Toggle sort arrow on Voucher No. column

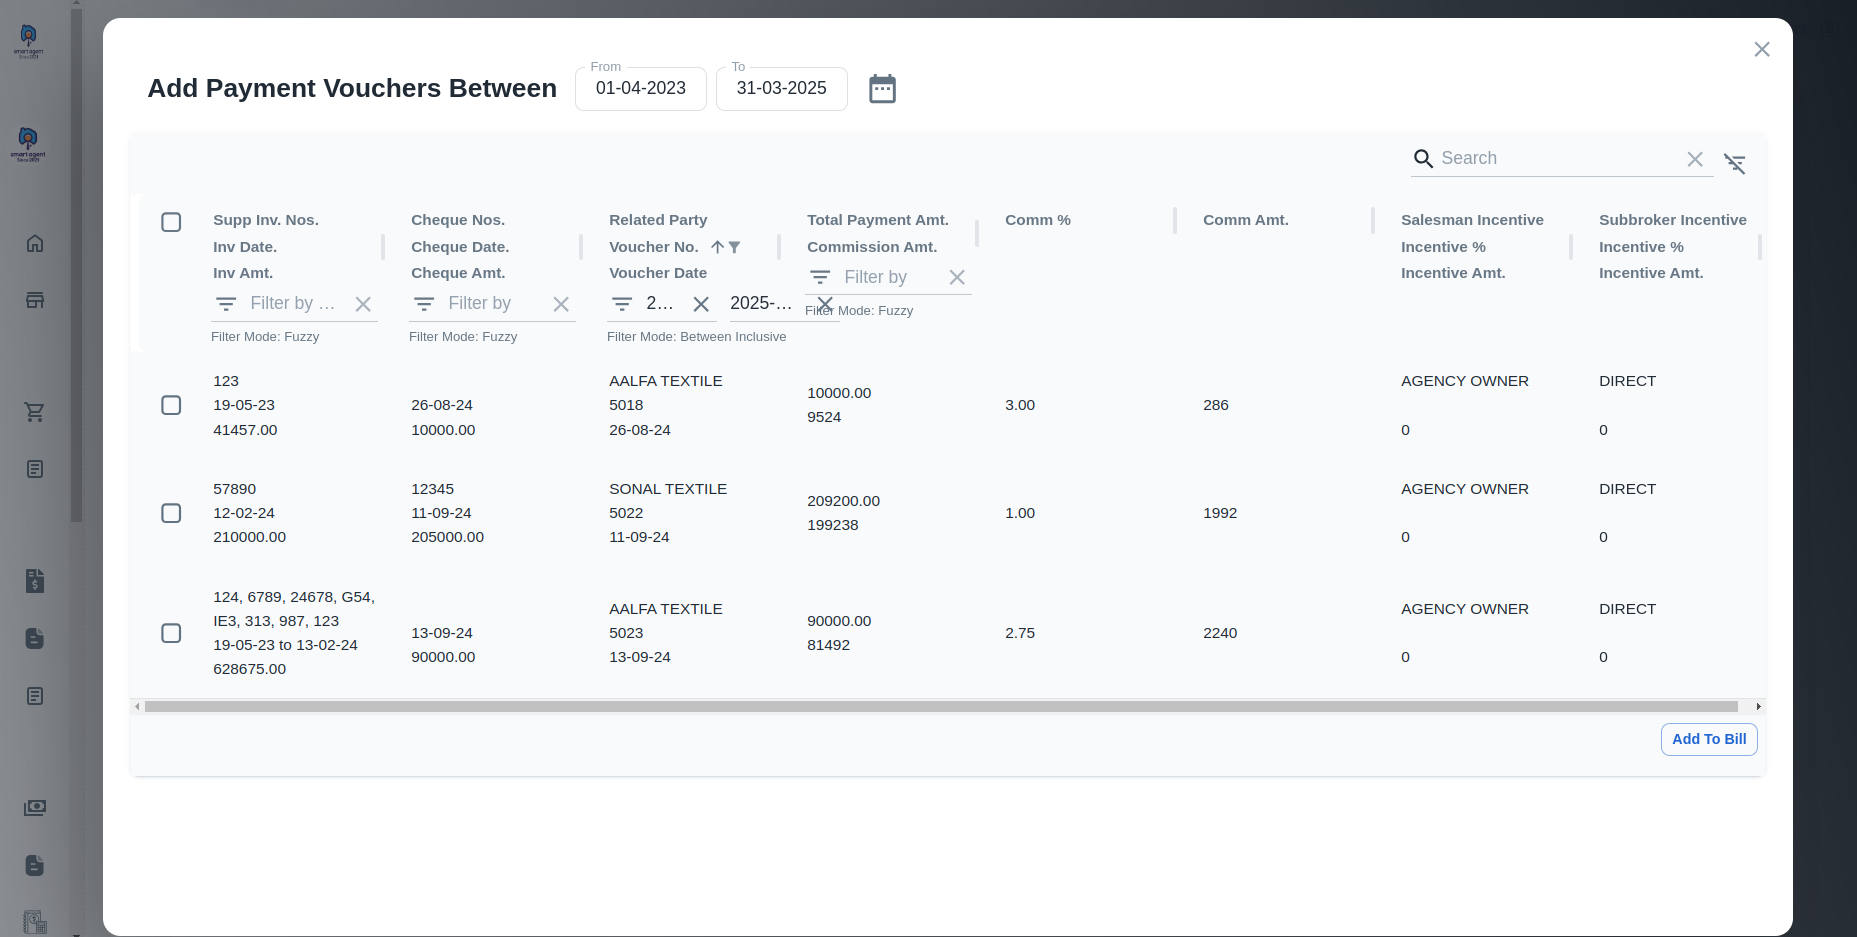[x=717, y=247]
